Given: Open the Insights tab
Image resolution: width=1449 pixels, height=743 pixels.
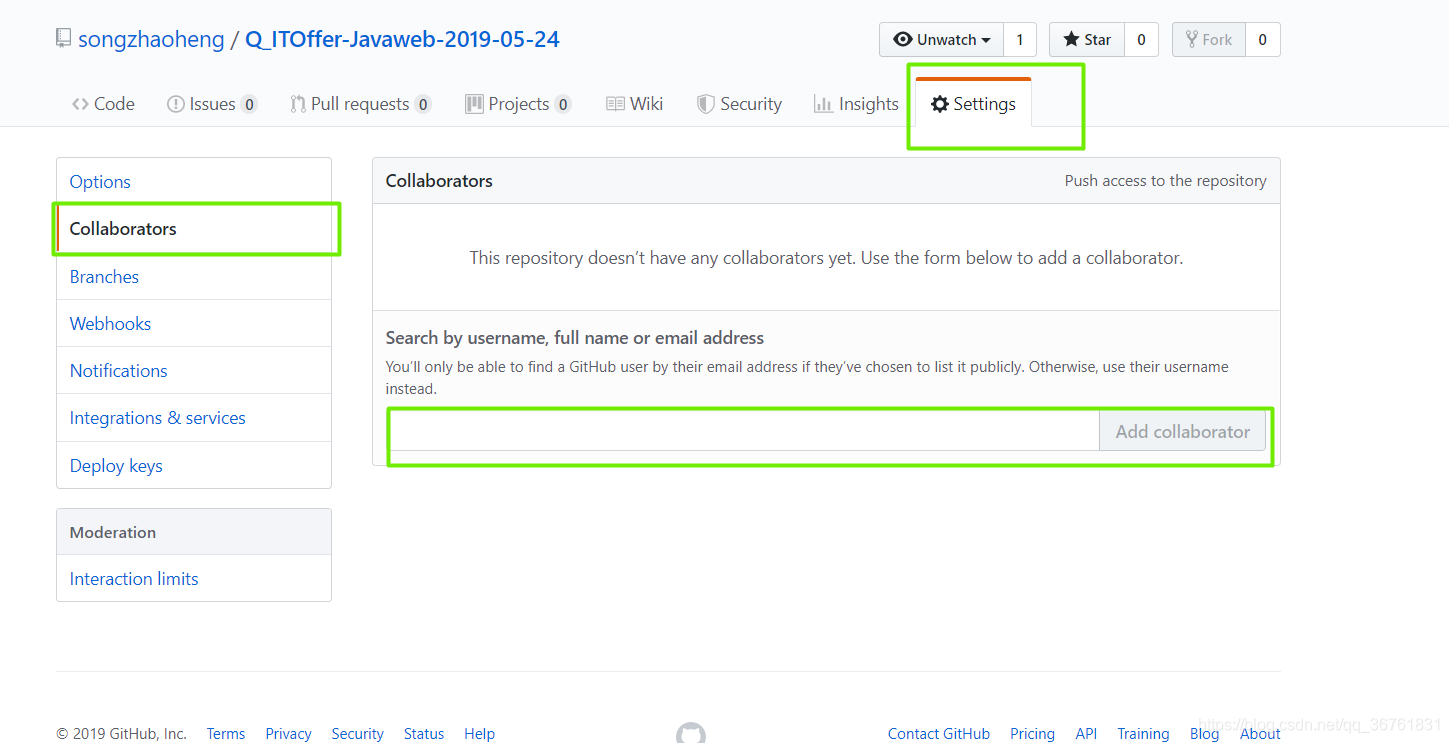Looking at the screenshot, I should [856, 104].
